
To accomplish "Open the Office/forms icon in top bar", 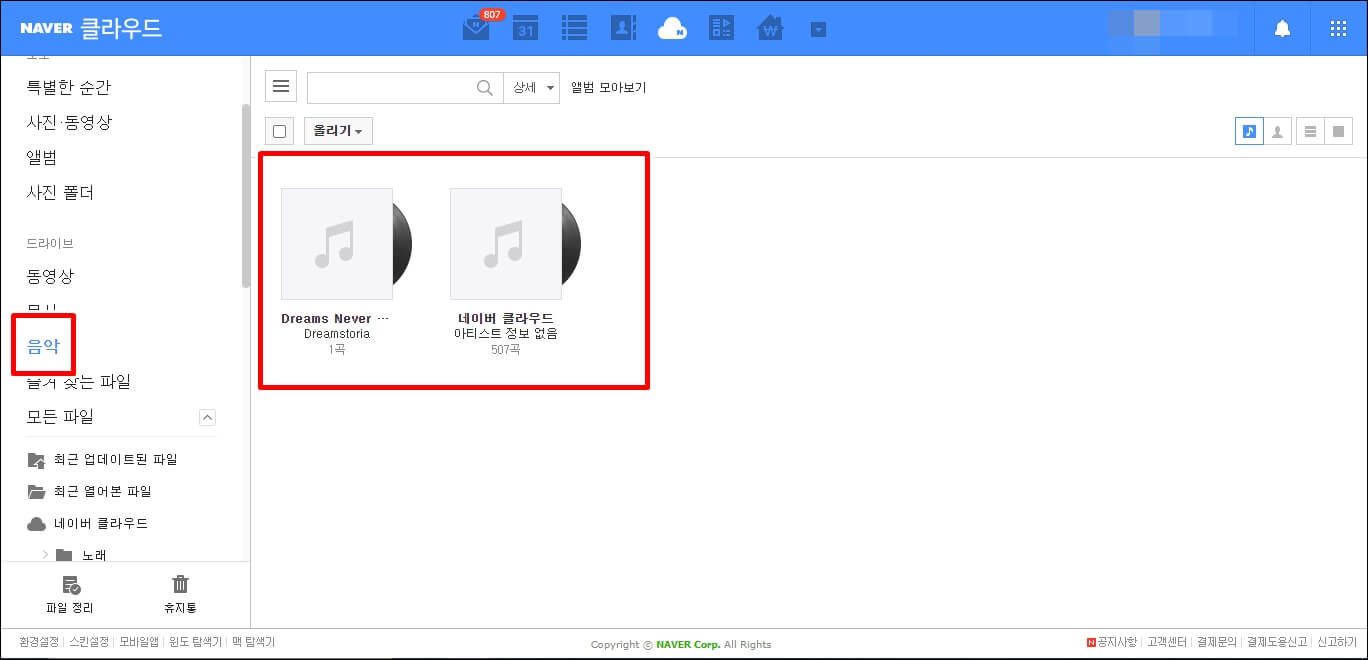I will tap(721, 28).
